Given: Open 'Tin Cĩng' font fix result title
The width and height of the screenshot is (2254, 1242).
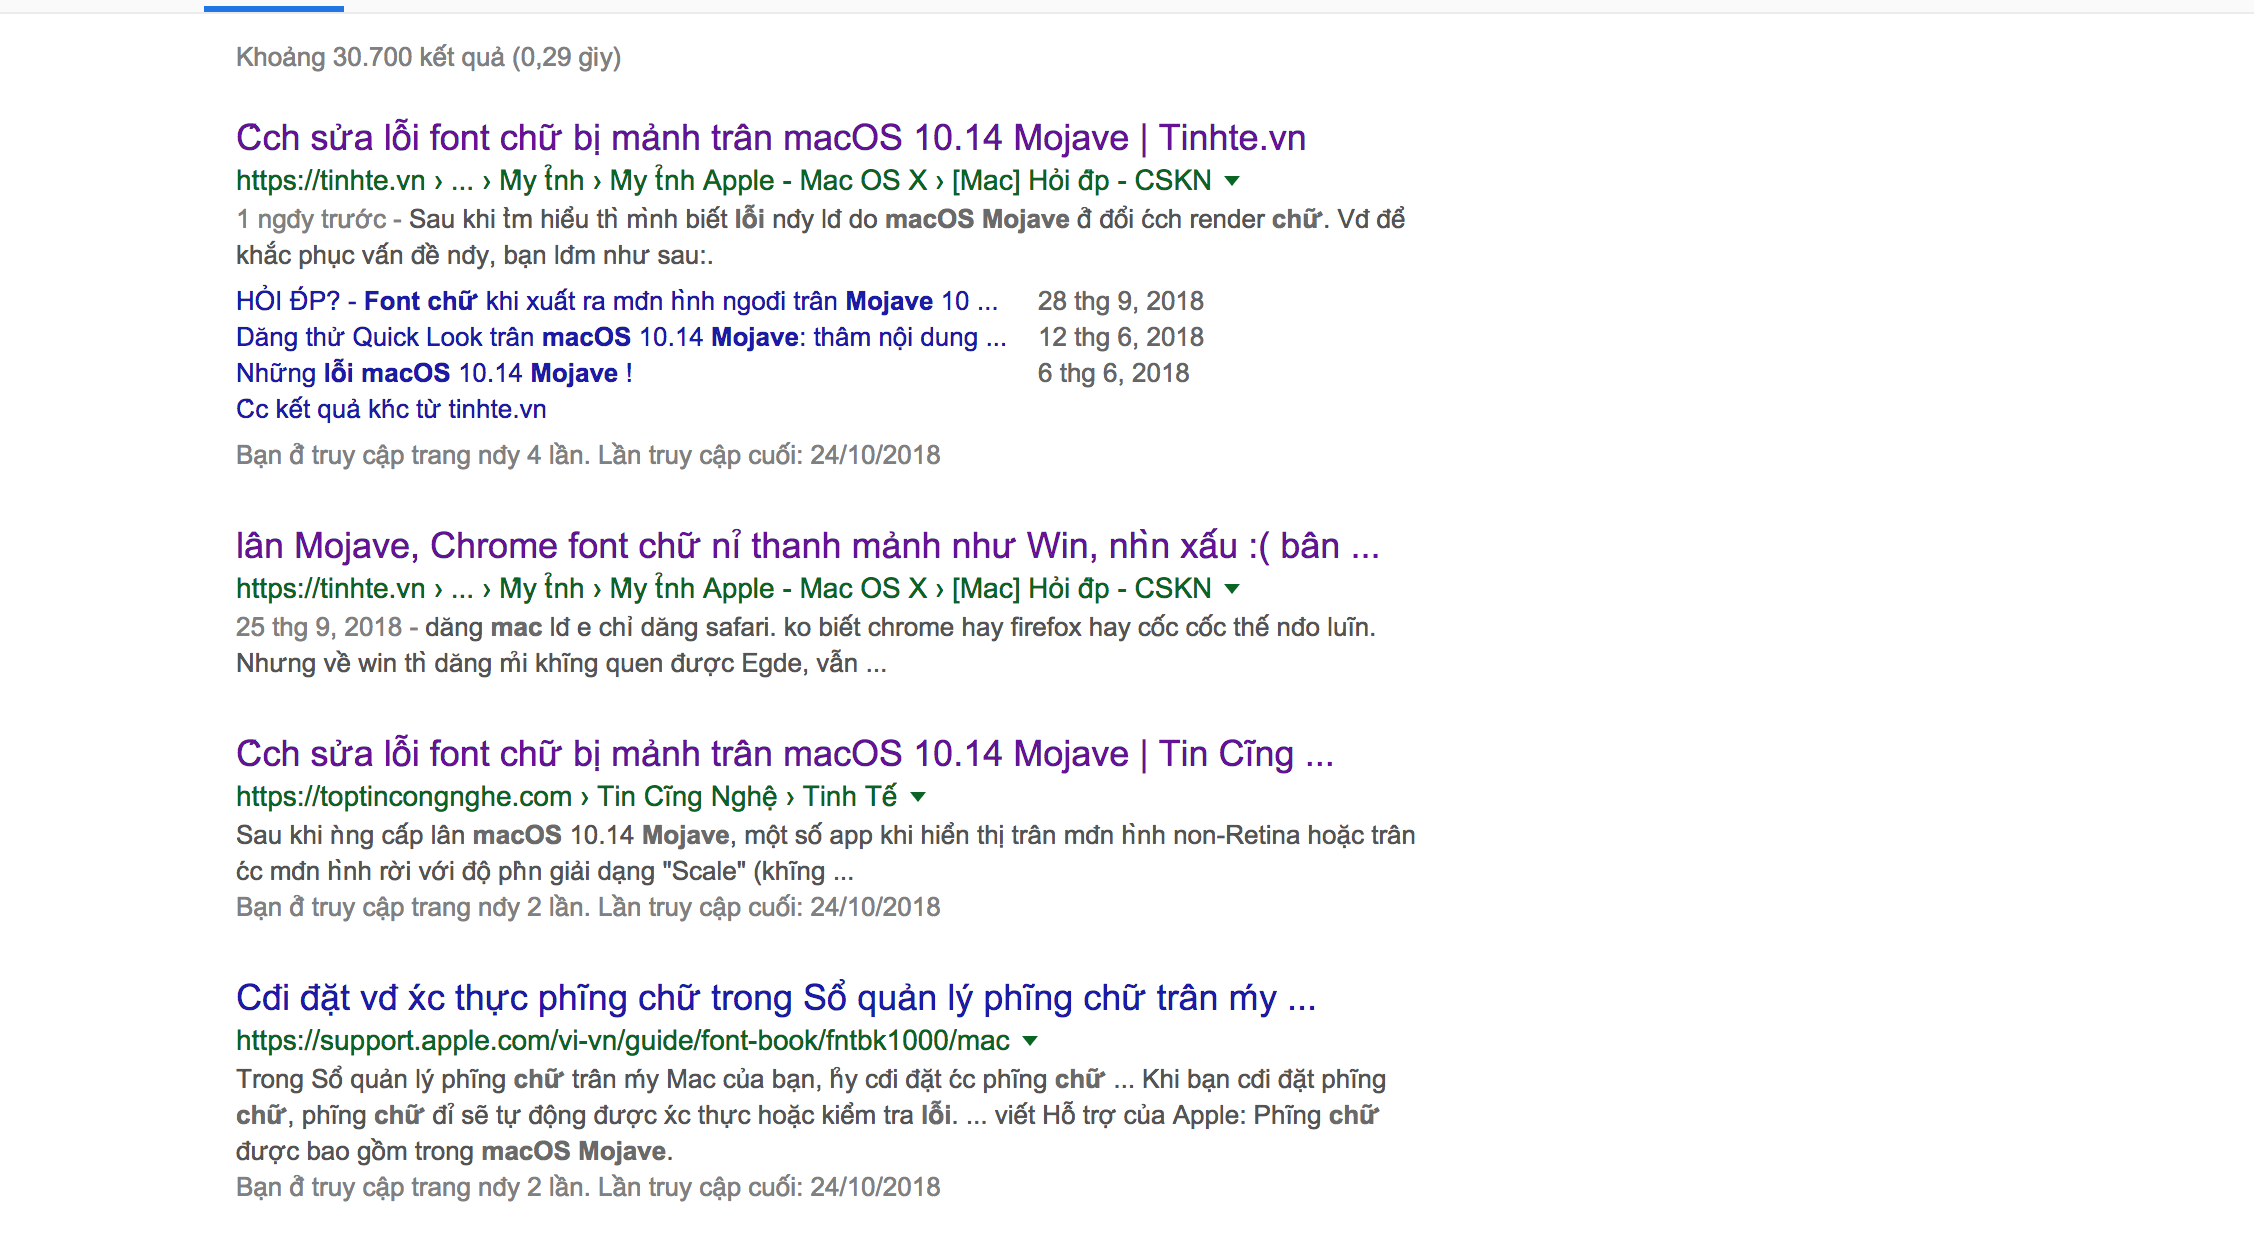Looking at the screenshot, I should [x=785, y=754].
